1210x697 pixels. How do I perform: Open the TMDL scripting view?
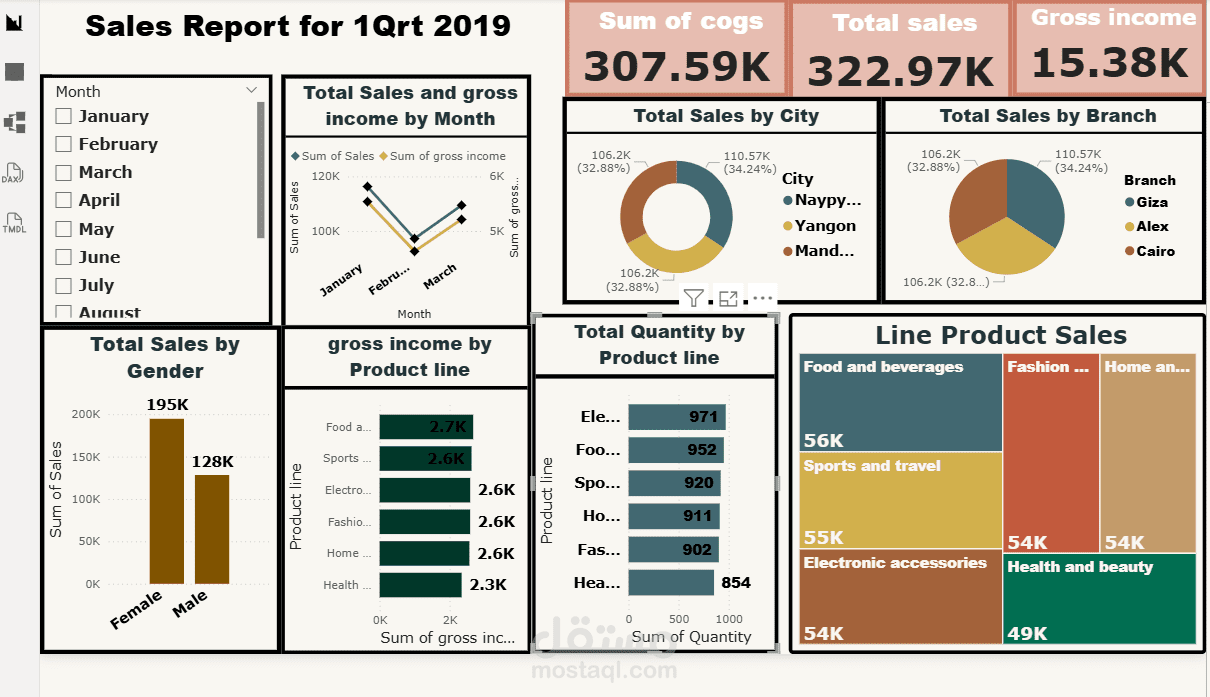coord(14,222)
